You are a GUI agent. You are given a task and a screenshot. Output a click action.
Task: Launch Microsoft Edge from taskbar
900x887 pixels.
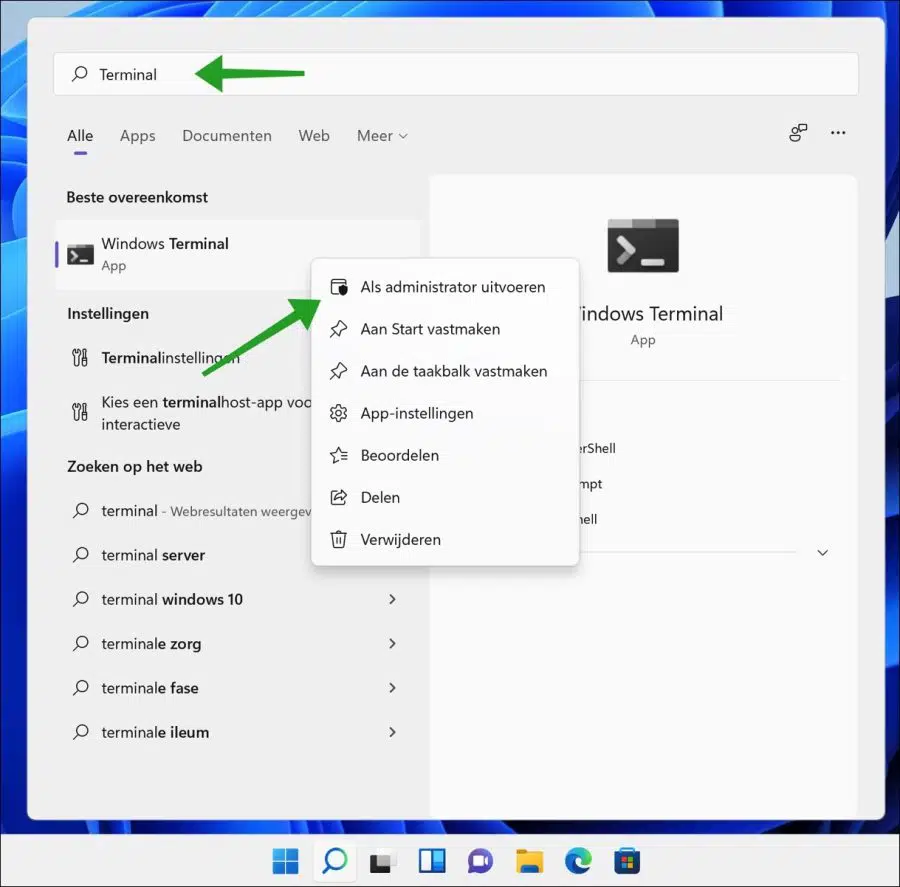pyautogui.click(x=578, y=861)
